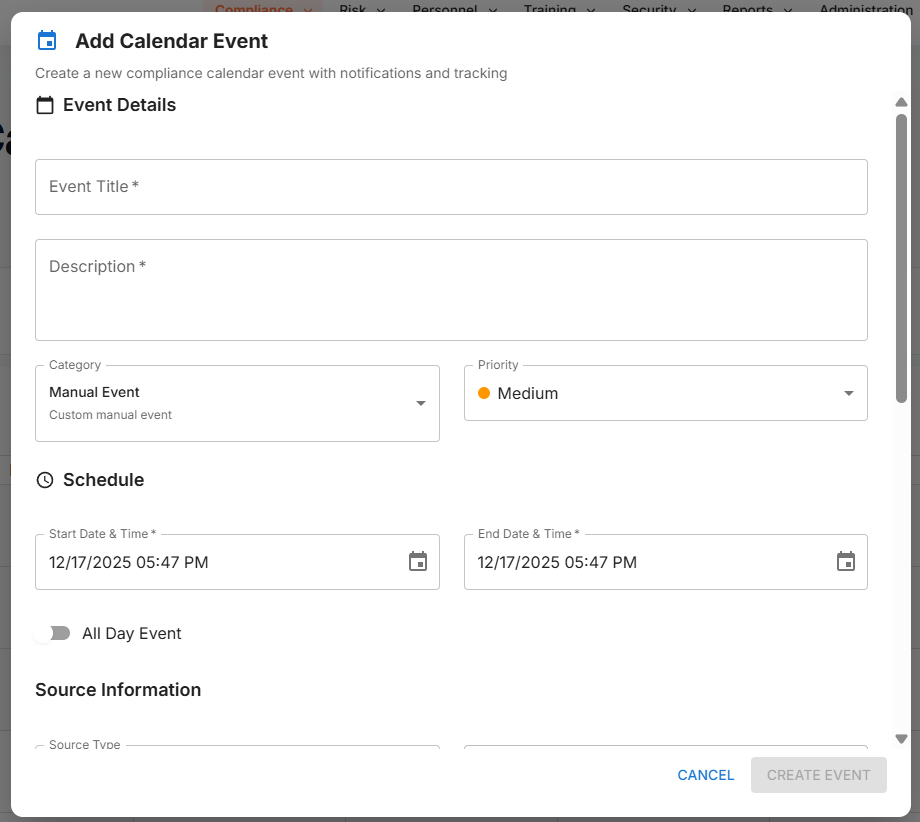Viewport: 920px width, 822px height.
Task: Open the Training menu in top bar
Action: point(559,10)
